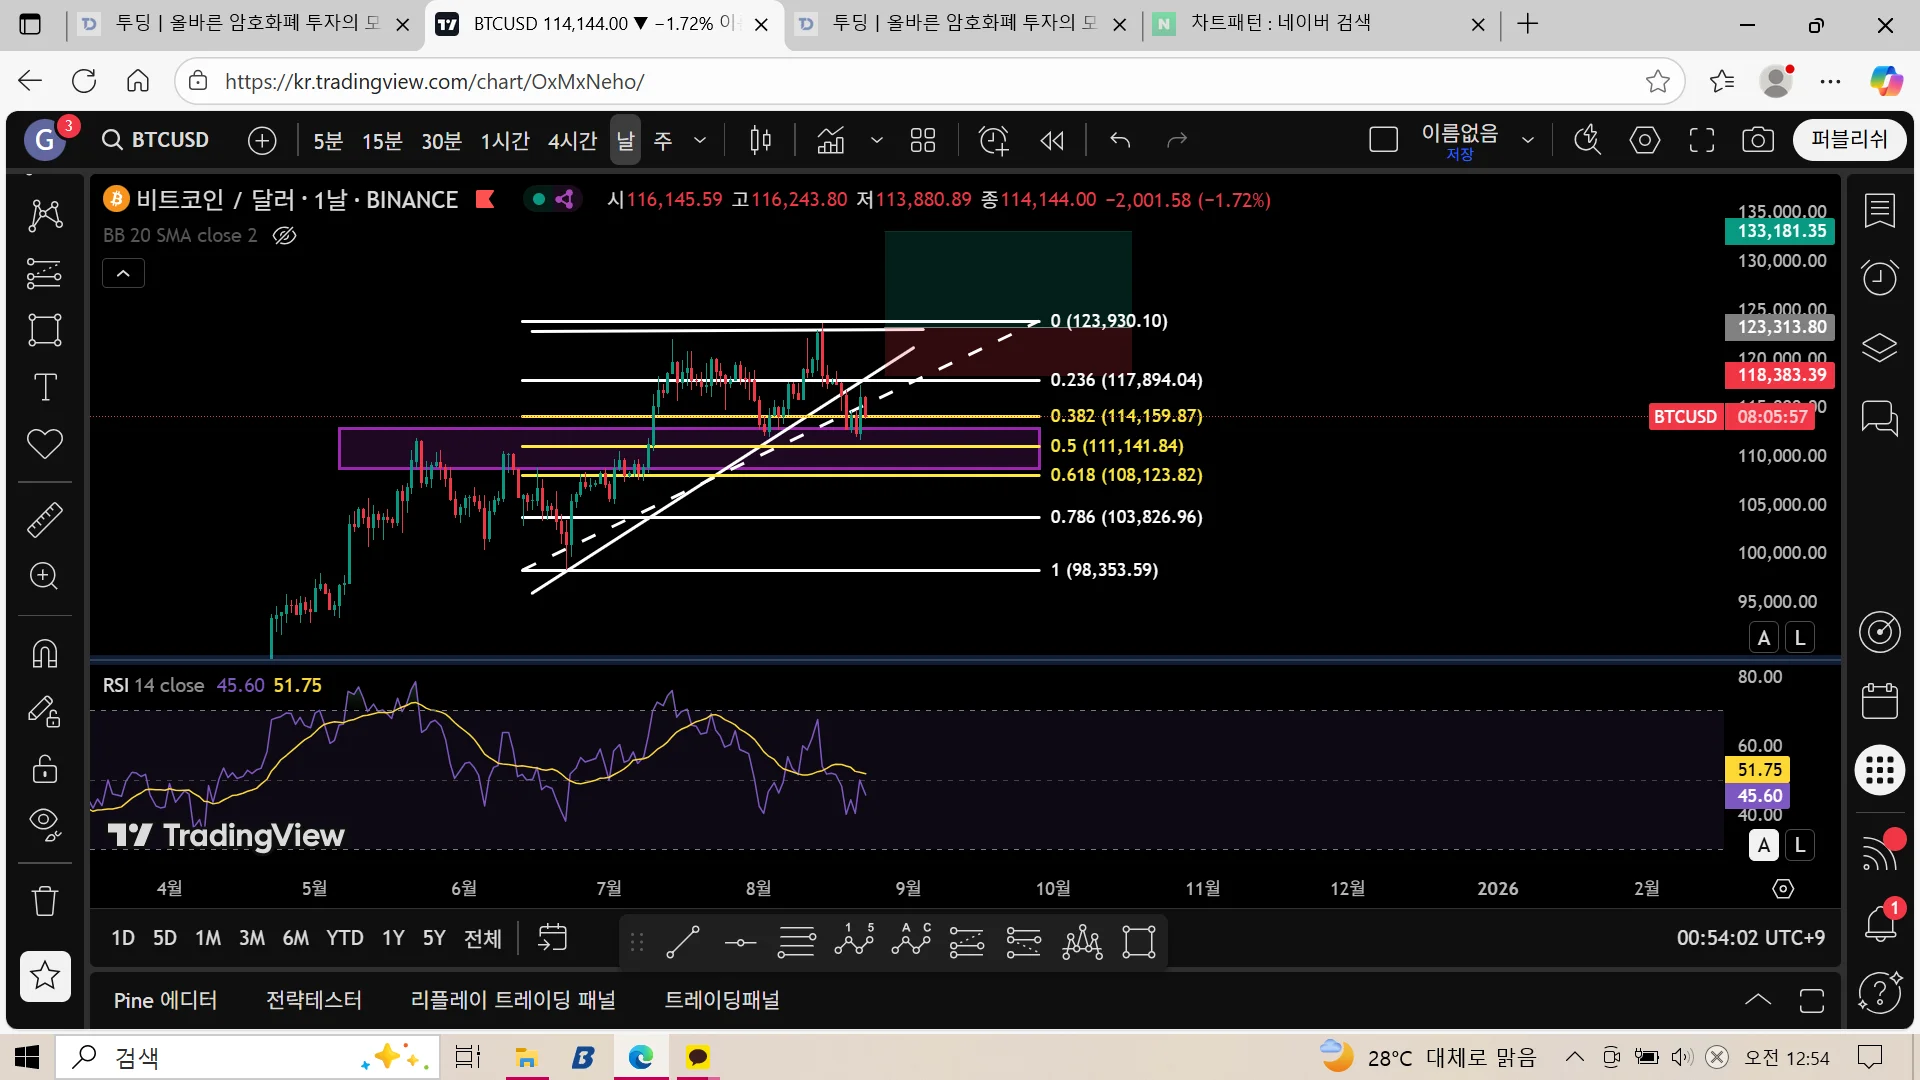Toggle BB indicator visibility eye

coord(284,236)
